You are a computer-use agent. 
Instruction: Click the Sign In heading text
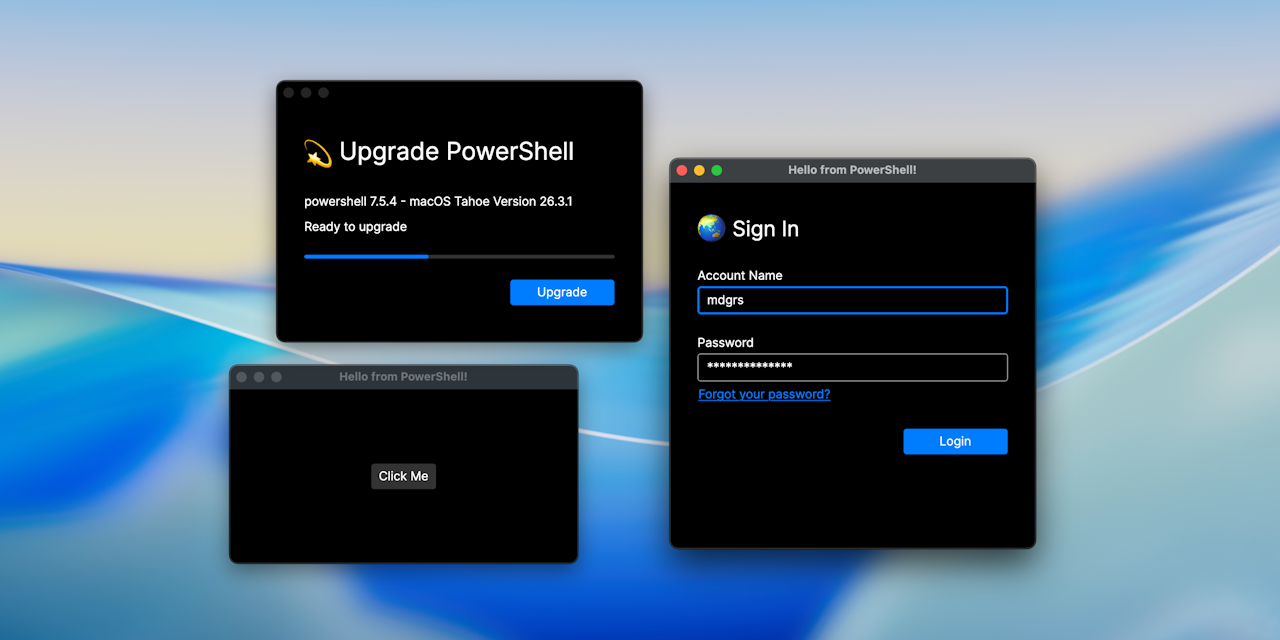click(x=765, y=229)
